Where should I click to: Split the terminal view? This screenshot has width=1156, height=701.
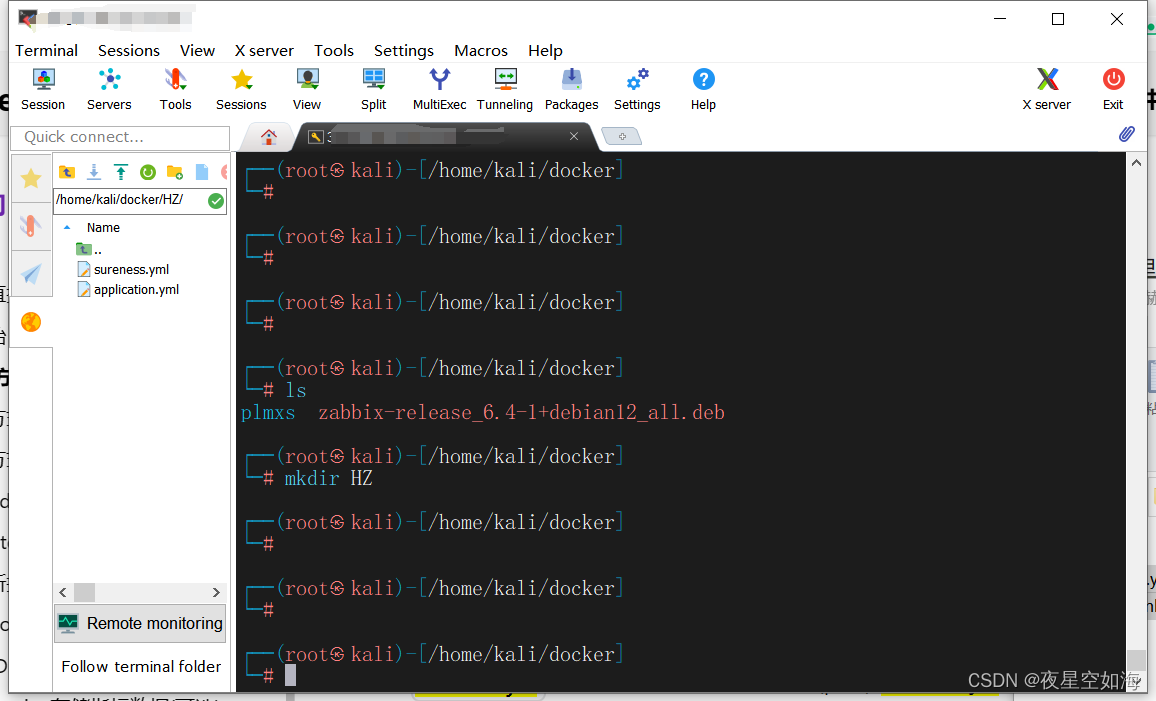[373, 90]
